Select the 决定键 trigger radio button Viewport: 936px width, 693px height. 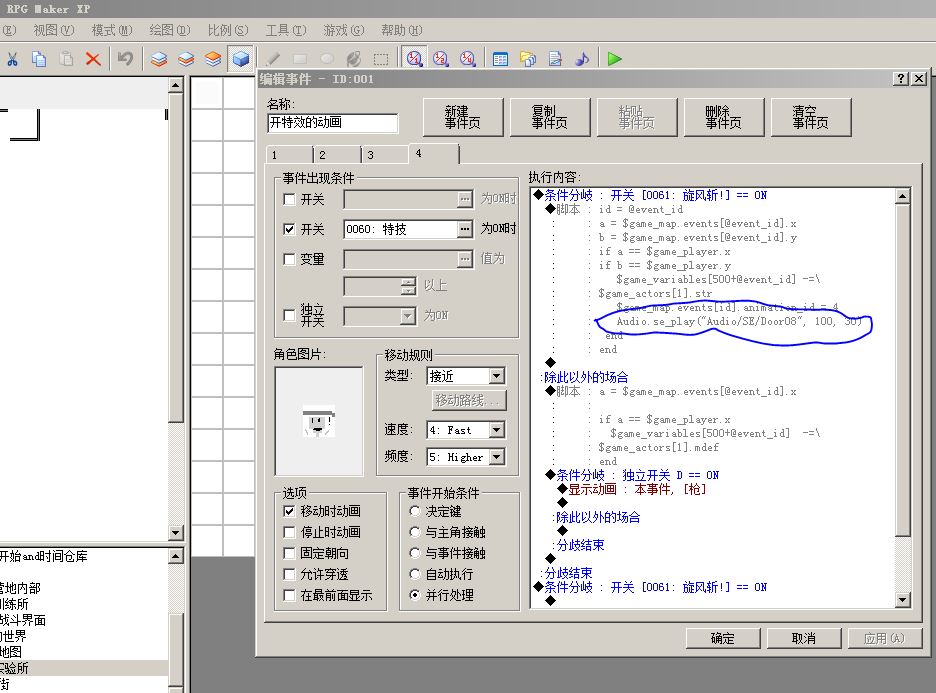(x=415, y=511)
